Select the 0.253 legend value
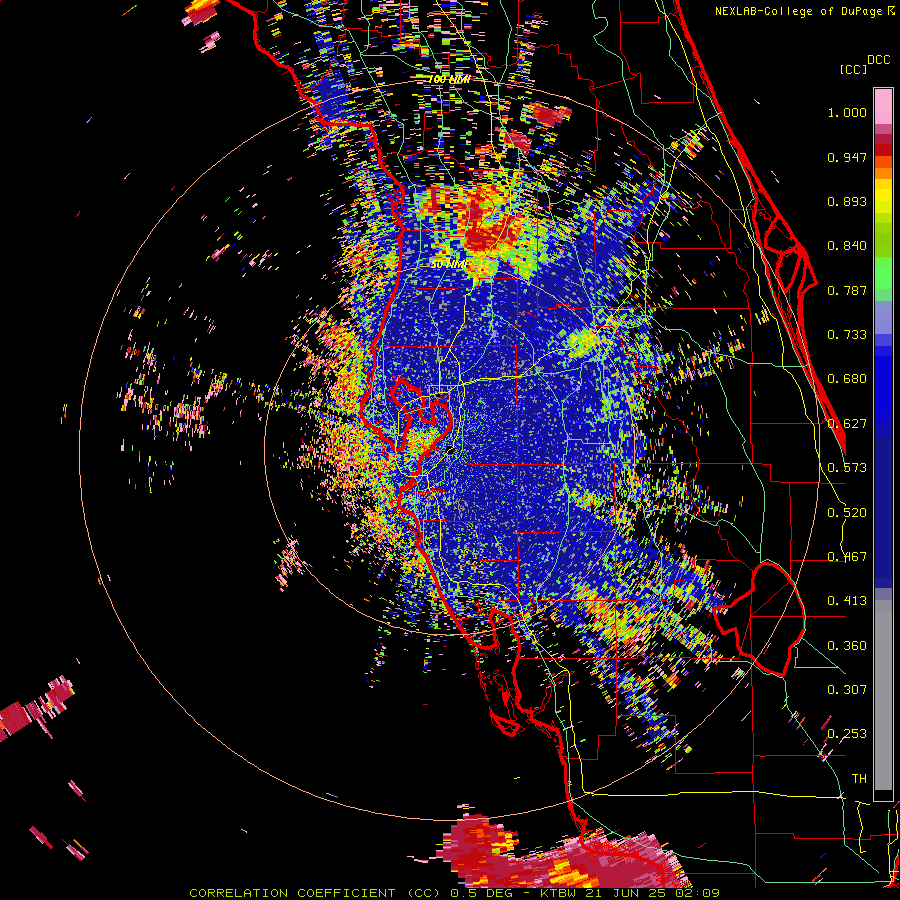Screen dimensions: 900x900 pyautogui.click(x=847, y=734)
